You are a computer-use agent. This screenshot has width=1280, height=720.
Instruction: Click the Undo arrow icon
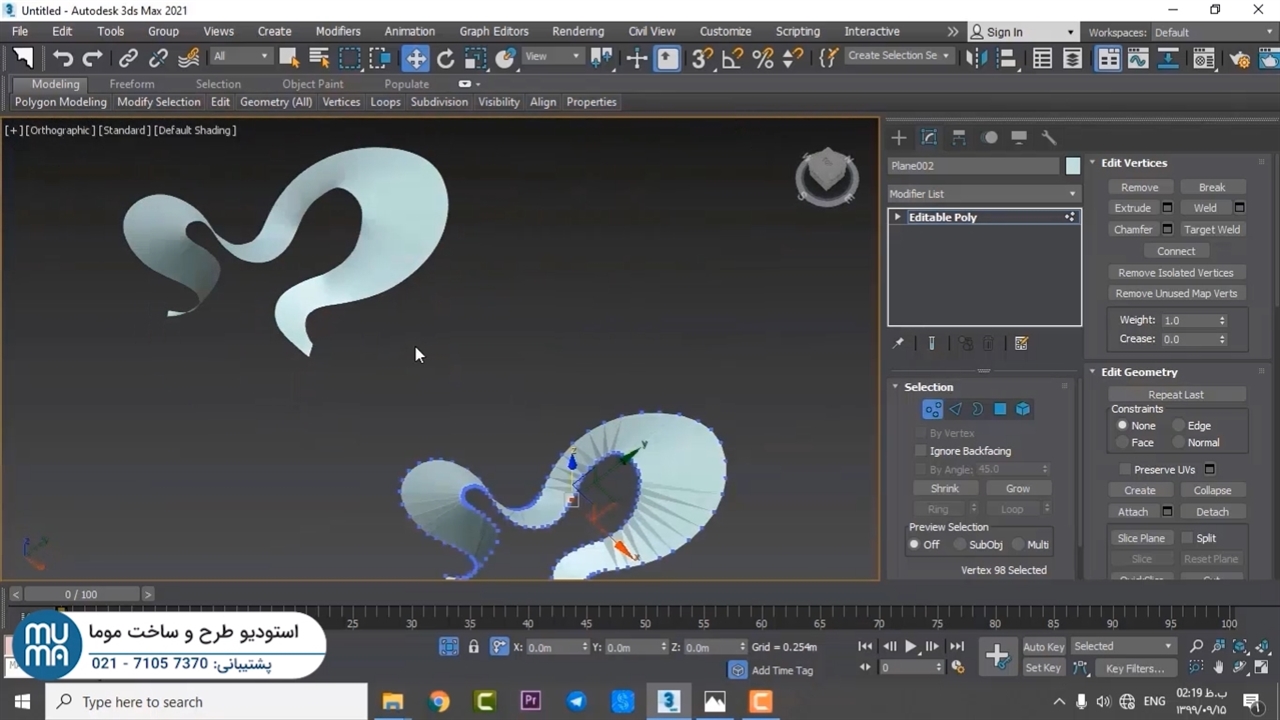click(x=63, y=58)
